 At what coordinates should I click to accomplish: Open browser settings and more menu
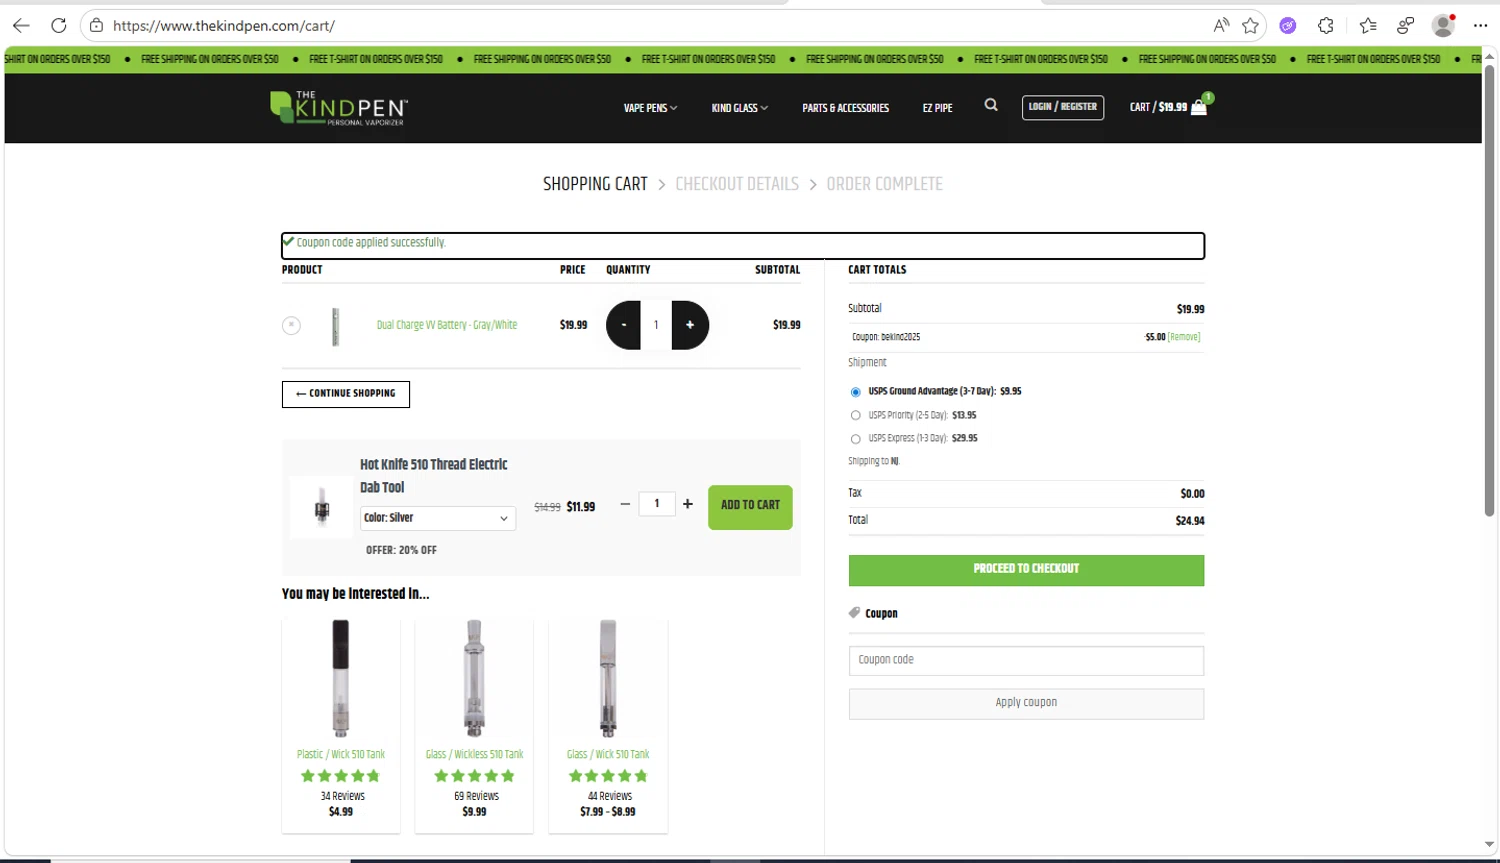pyautogui.click(x=1481, y=26)
